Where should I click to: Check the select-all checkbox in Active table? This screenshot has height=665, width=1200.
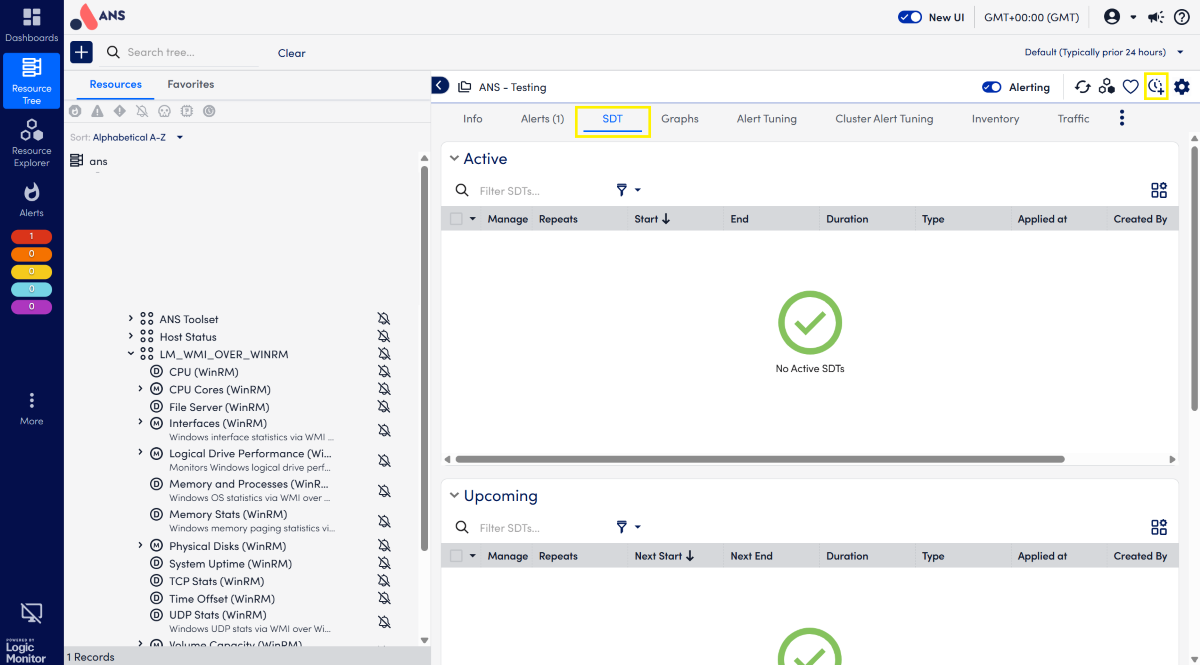tap(456, 219)
